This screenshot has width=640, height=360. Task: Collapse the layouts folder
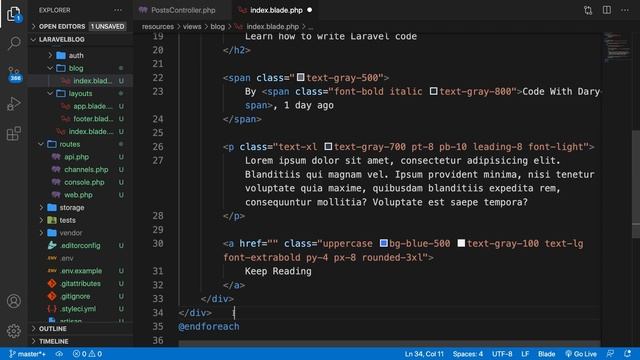pos(80,93)
